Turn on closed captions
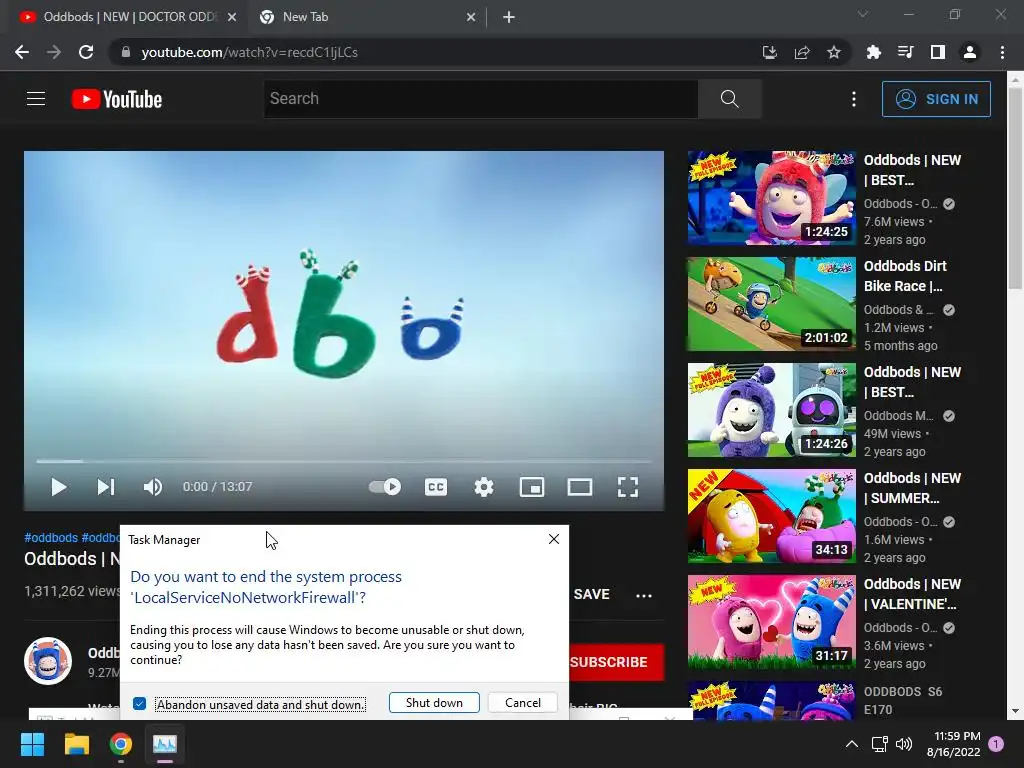This screenshot has height=768, width=1024. tap(436, 487)
